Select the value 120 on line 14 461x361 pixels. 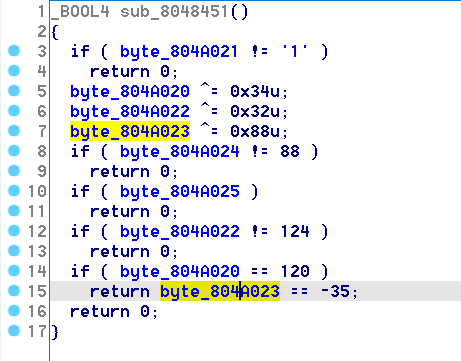click(295, 272)
